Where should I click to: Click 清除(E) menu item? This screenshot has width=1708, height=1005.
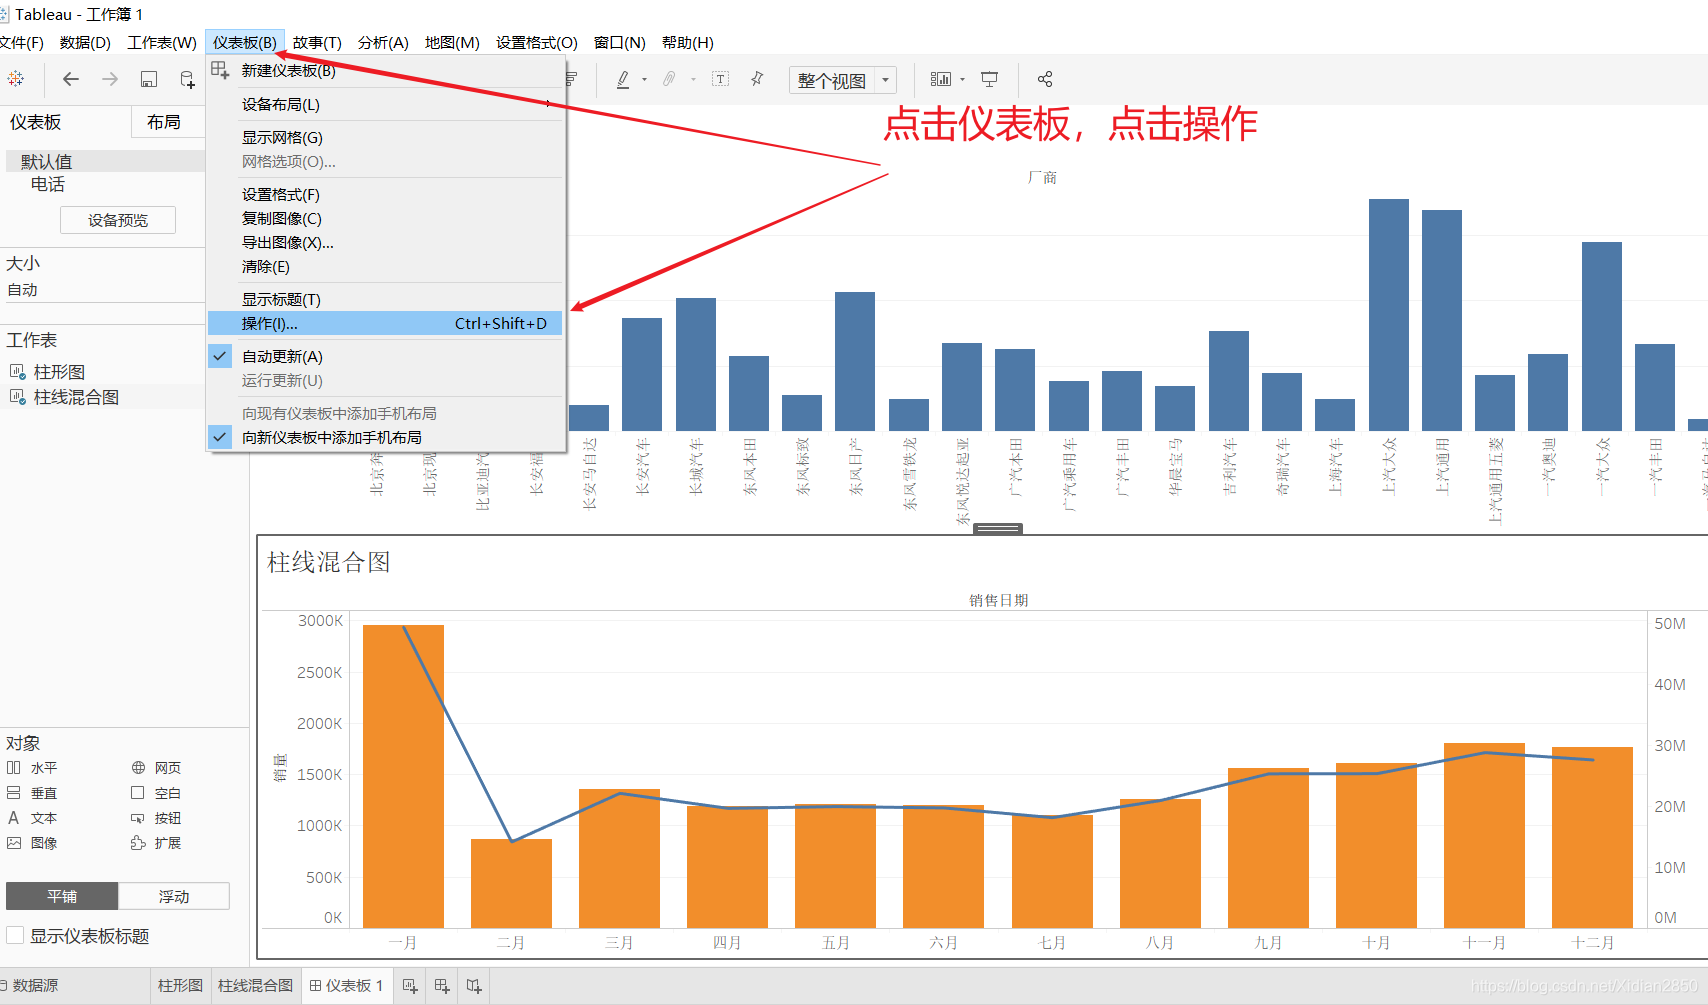pyautogui.click(x=384, y=266)
